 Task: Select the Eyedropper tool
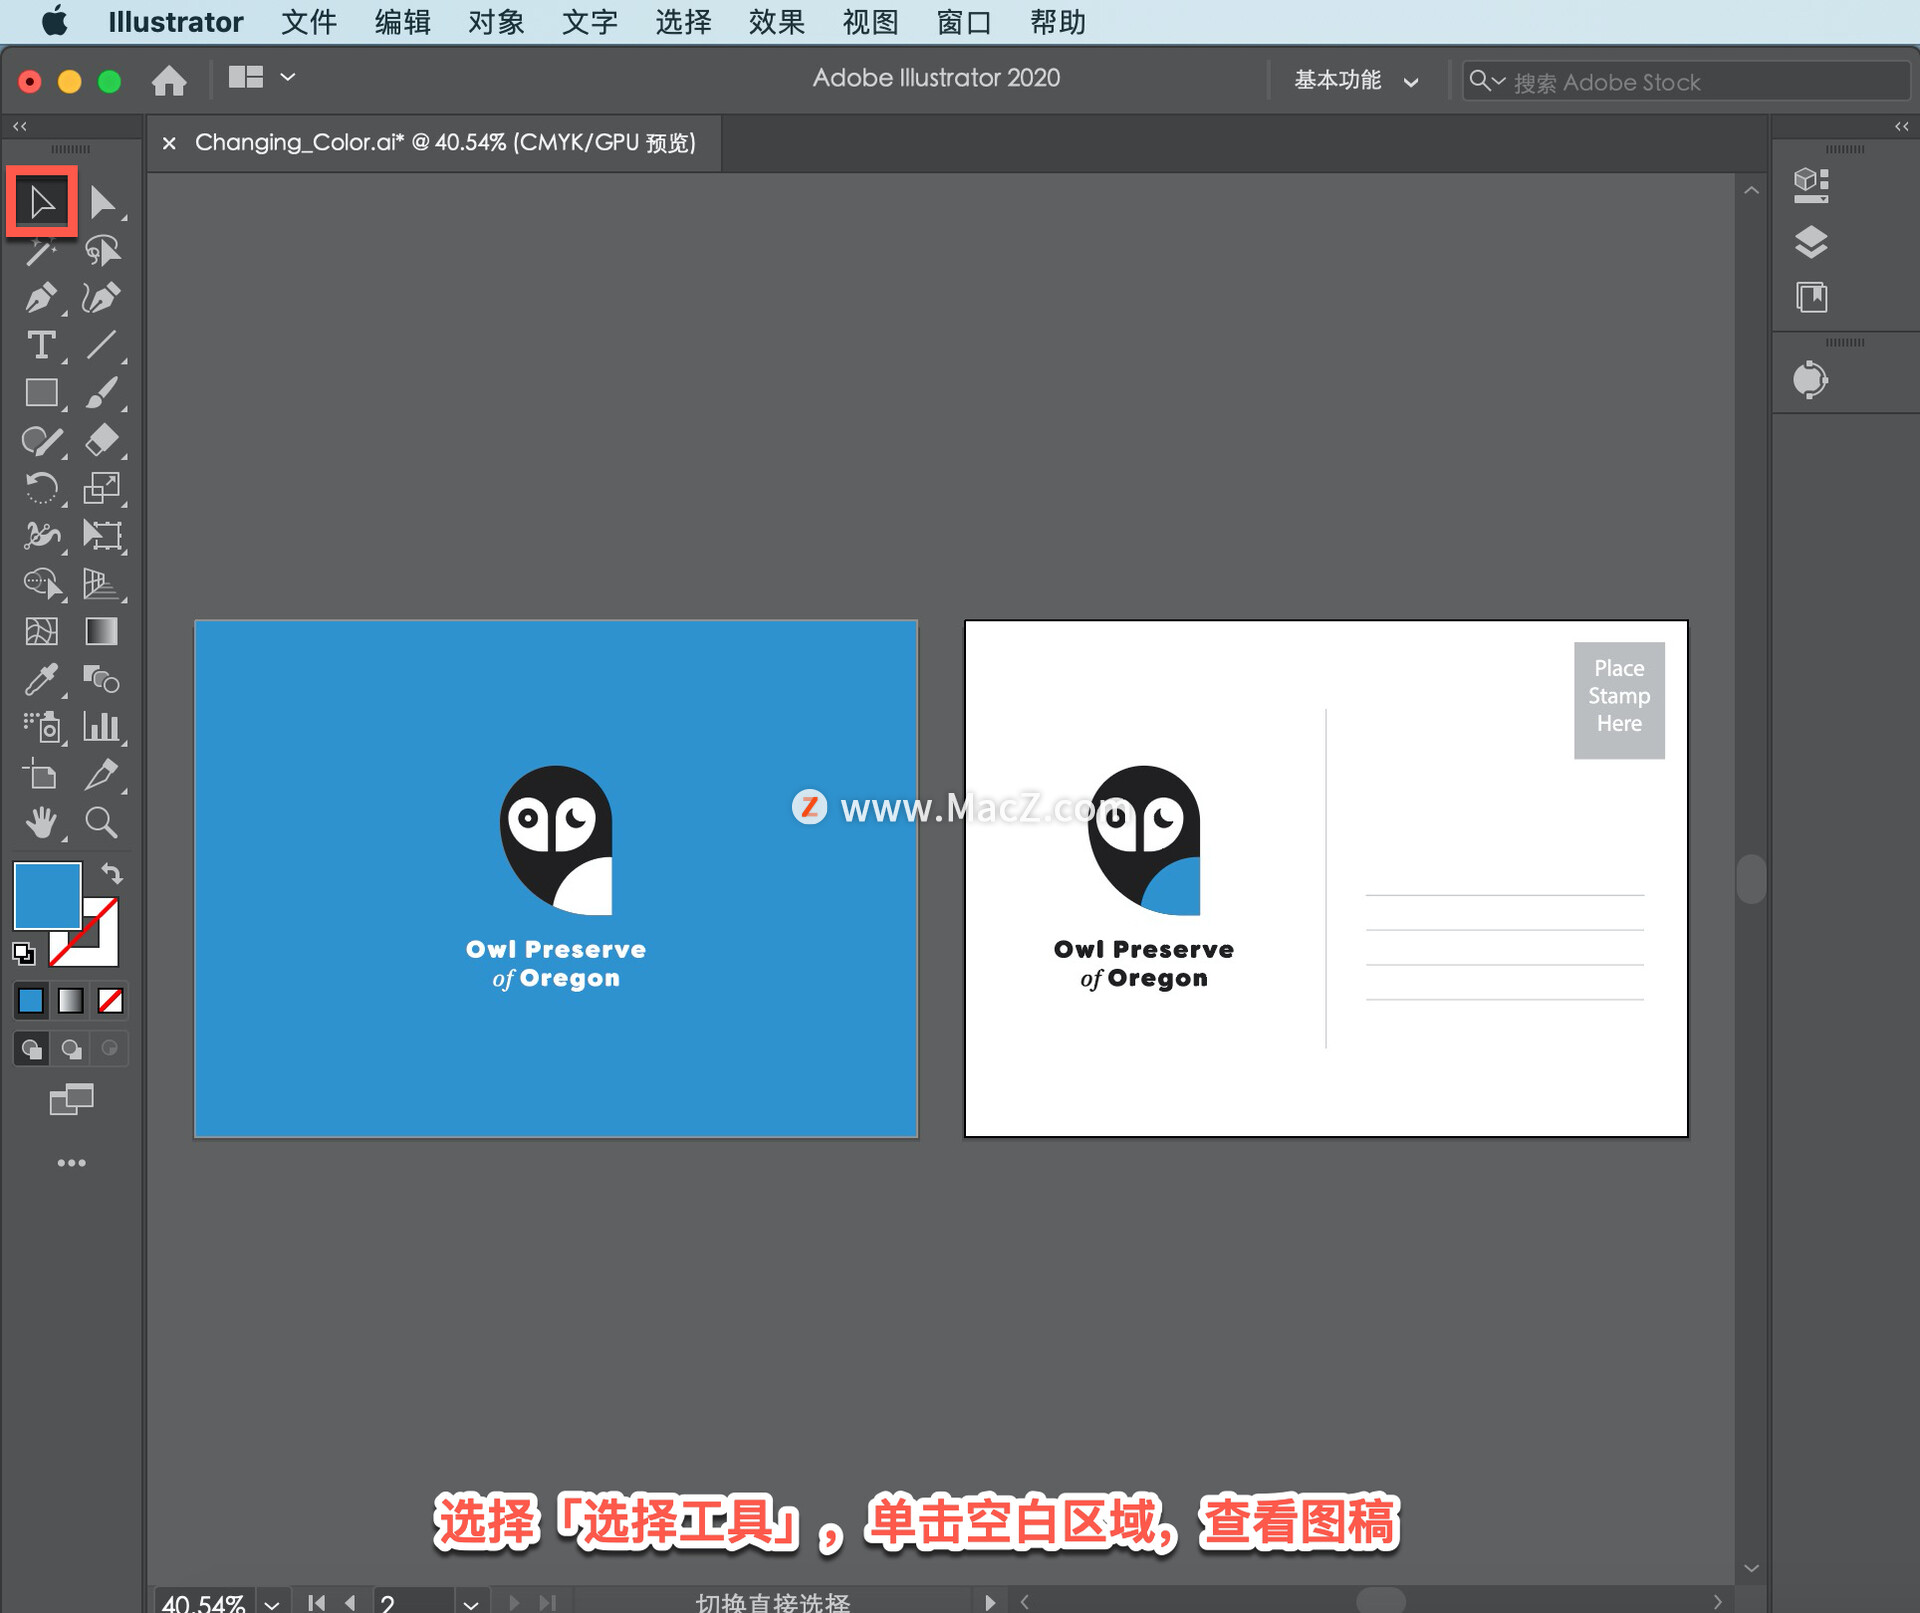click(40, 680)
